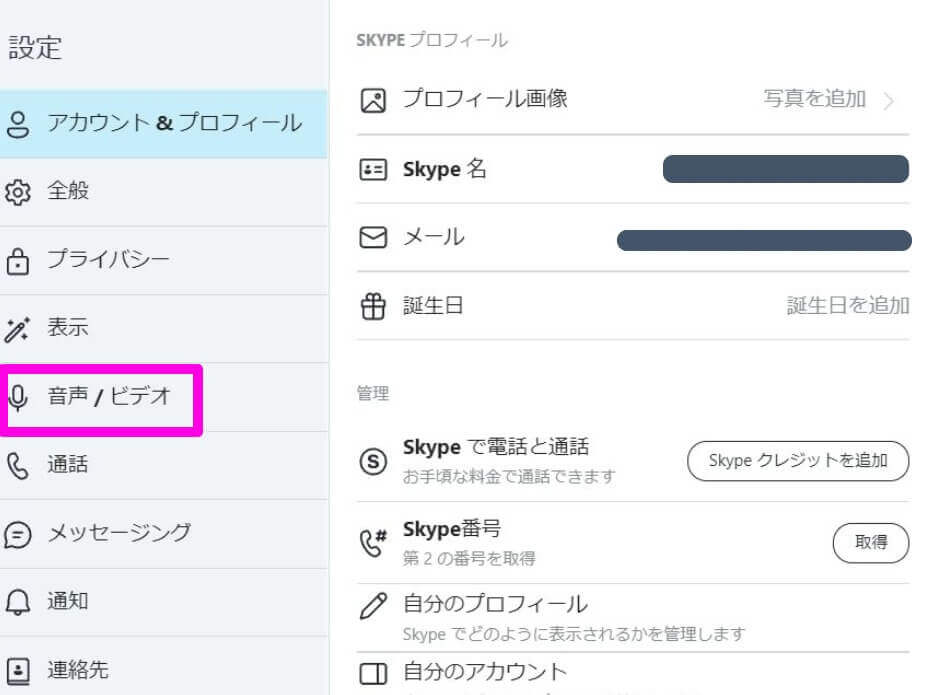925x695 pixels.
Task: Select the アカウント & プロフィール settings tab
Action: (x=163, y=124)
